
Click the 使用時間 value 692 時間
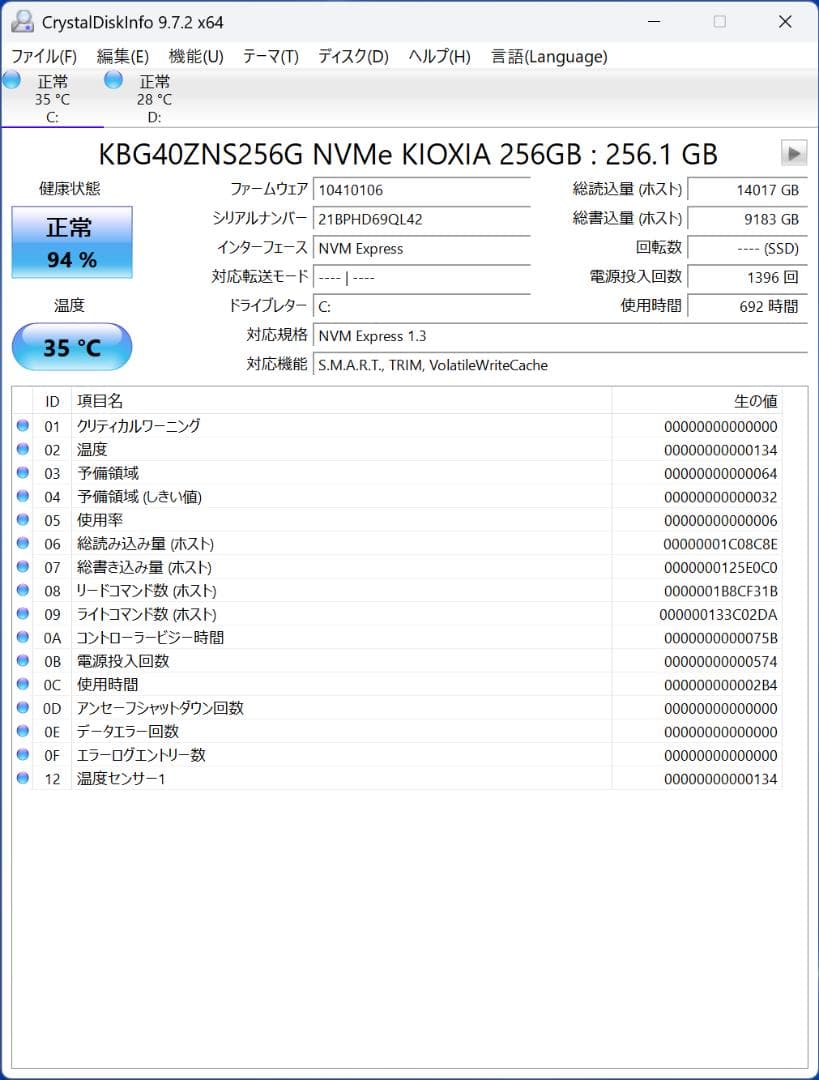(747, 307)
